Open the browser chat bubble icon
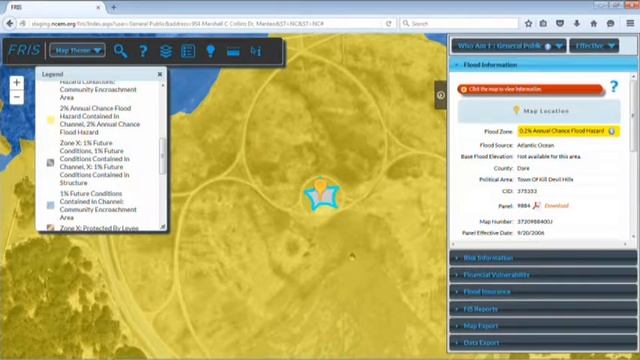 [x=610, y=24]
